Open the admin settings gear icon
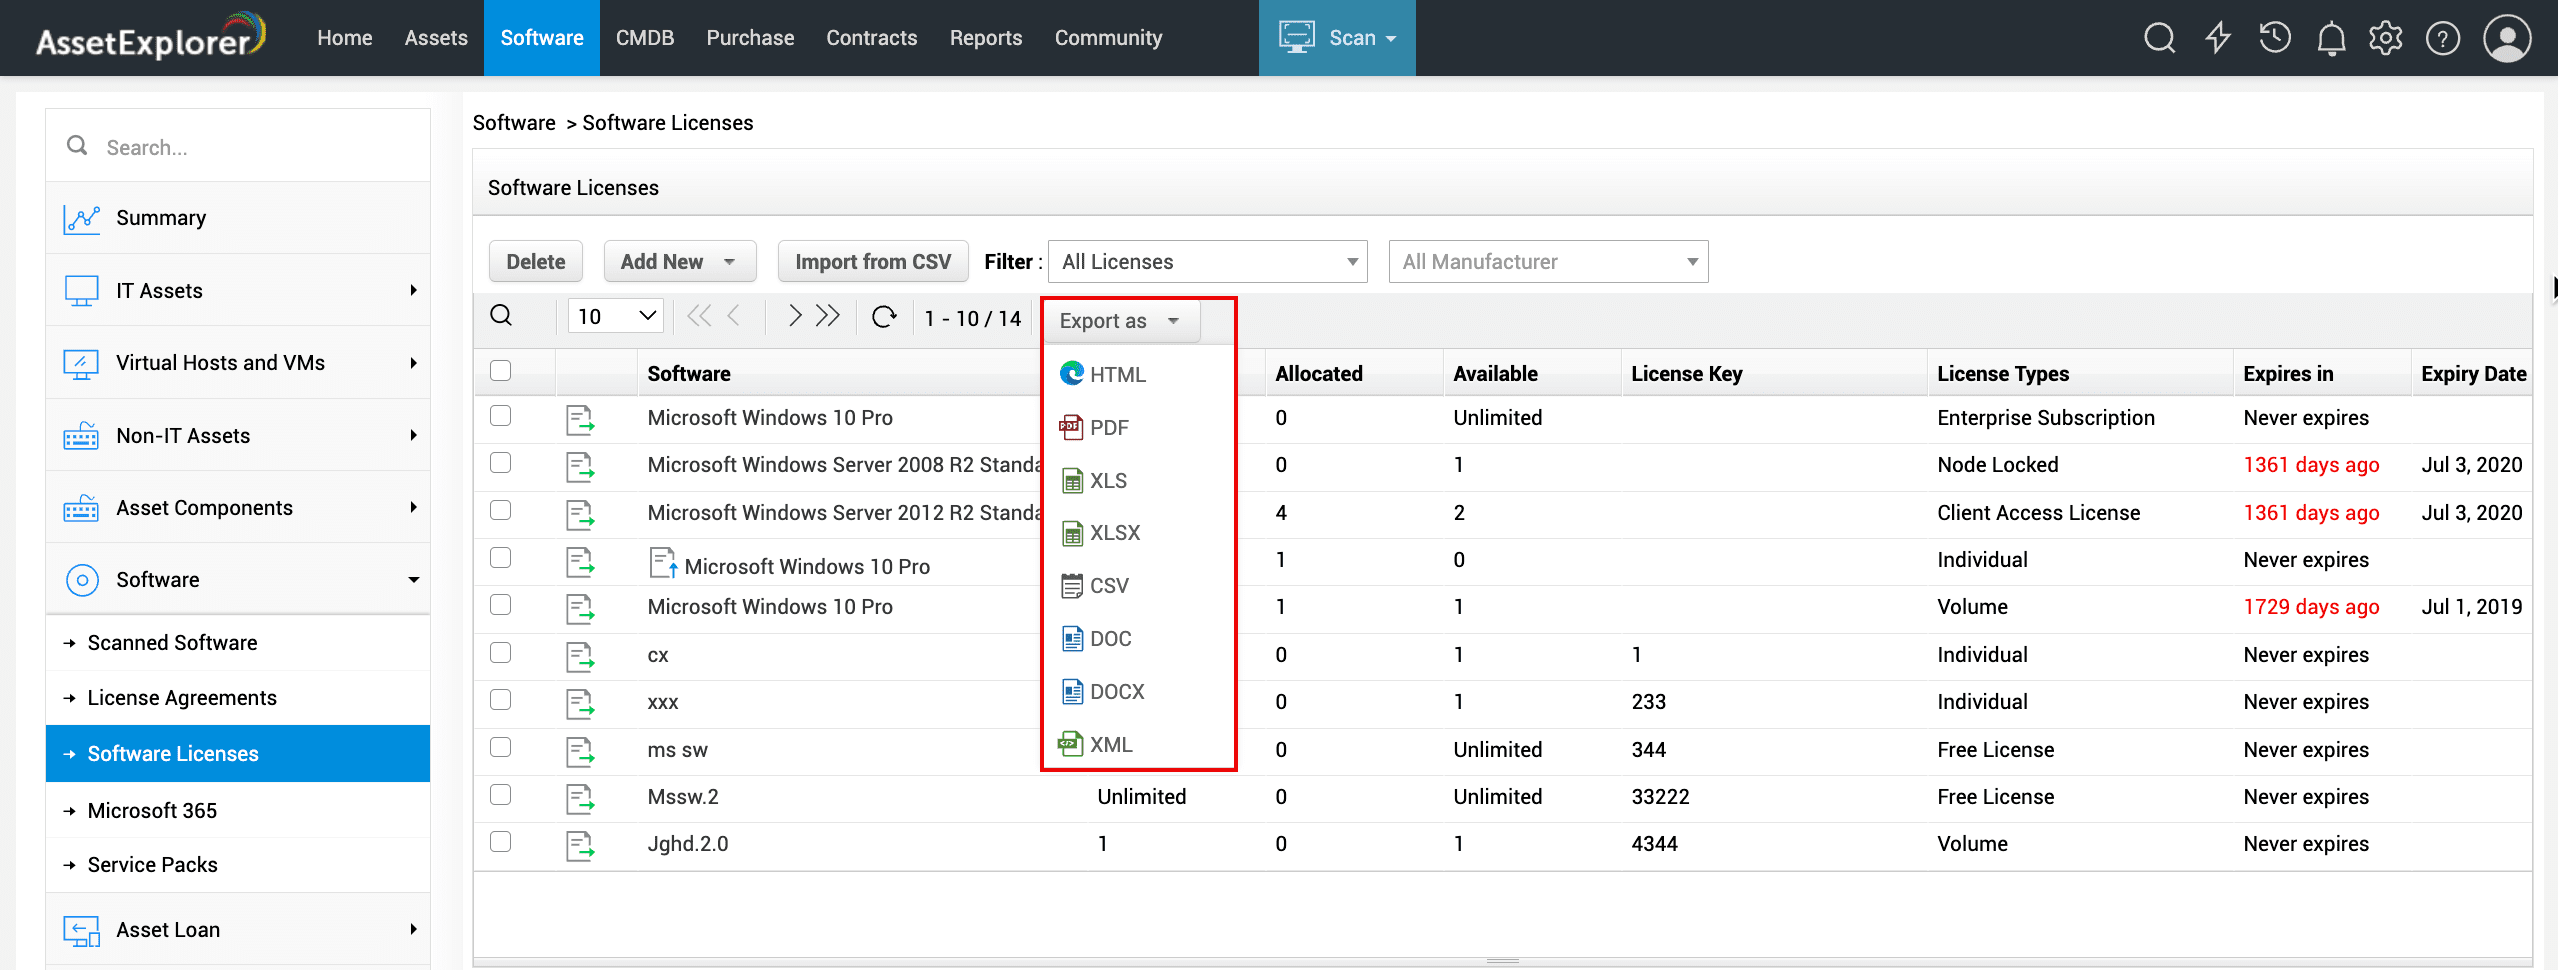 pos(2385,38)
